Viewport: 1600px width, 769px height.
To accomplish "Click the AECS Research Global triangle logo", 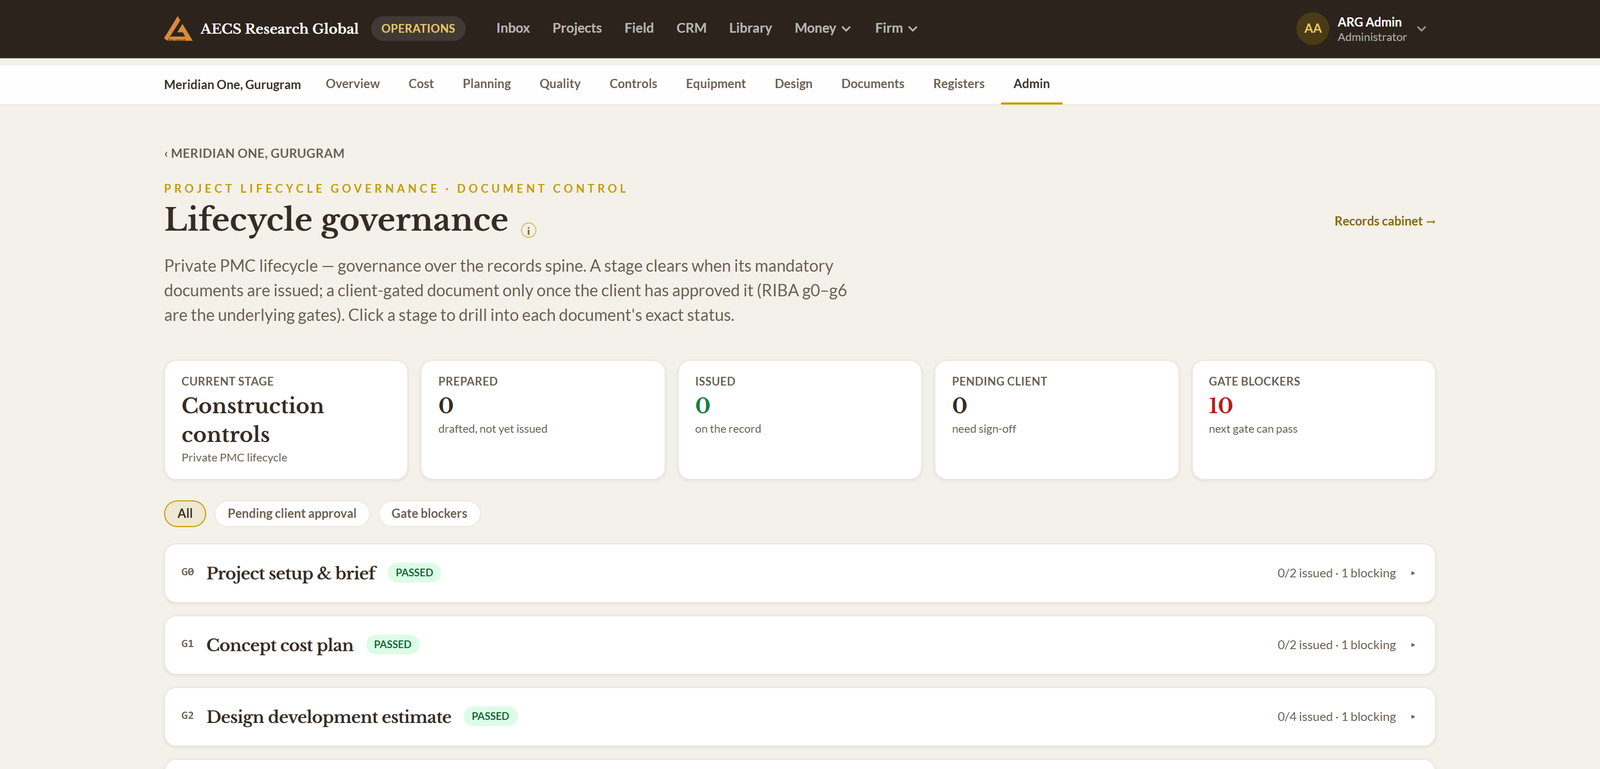I will [x=178, y=28].
